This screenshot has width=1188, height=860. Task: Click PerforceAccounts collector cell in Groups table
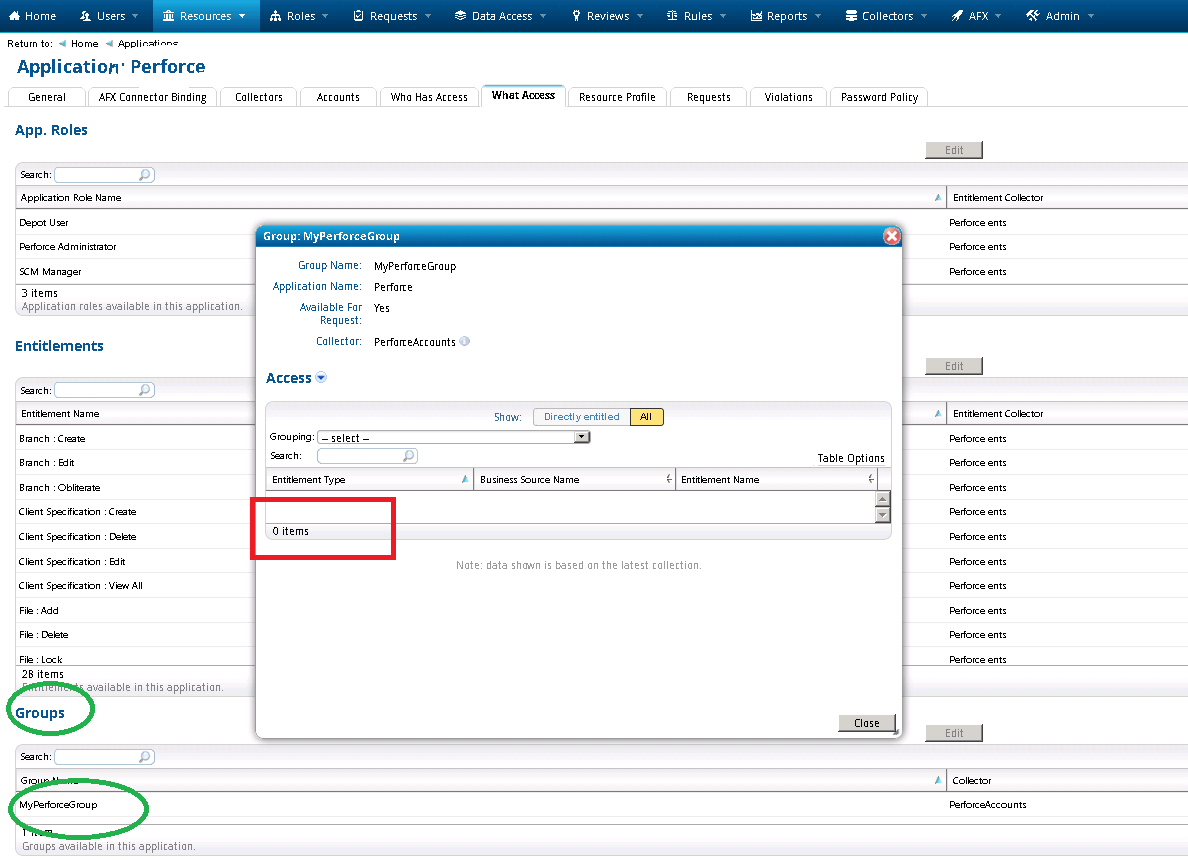point(988,805)
